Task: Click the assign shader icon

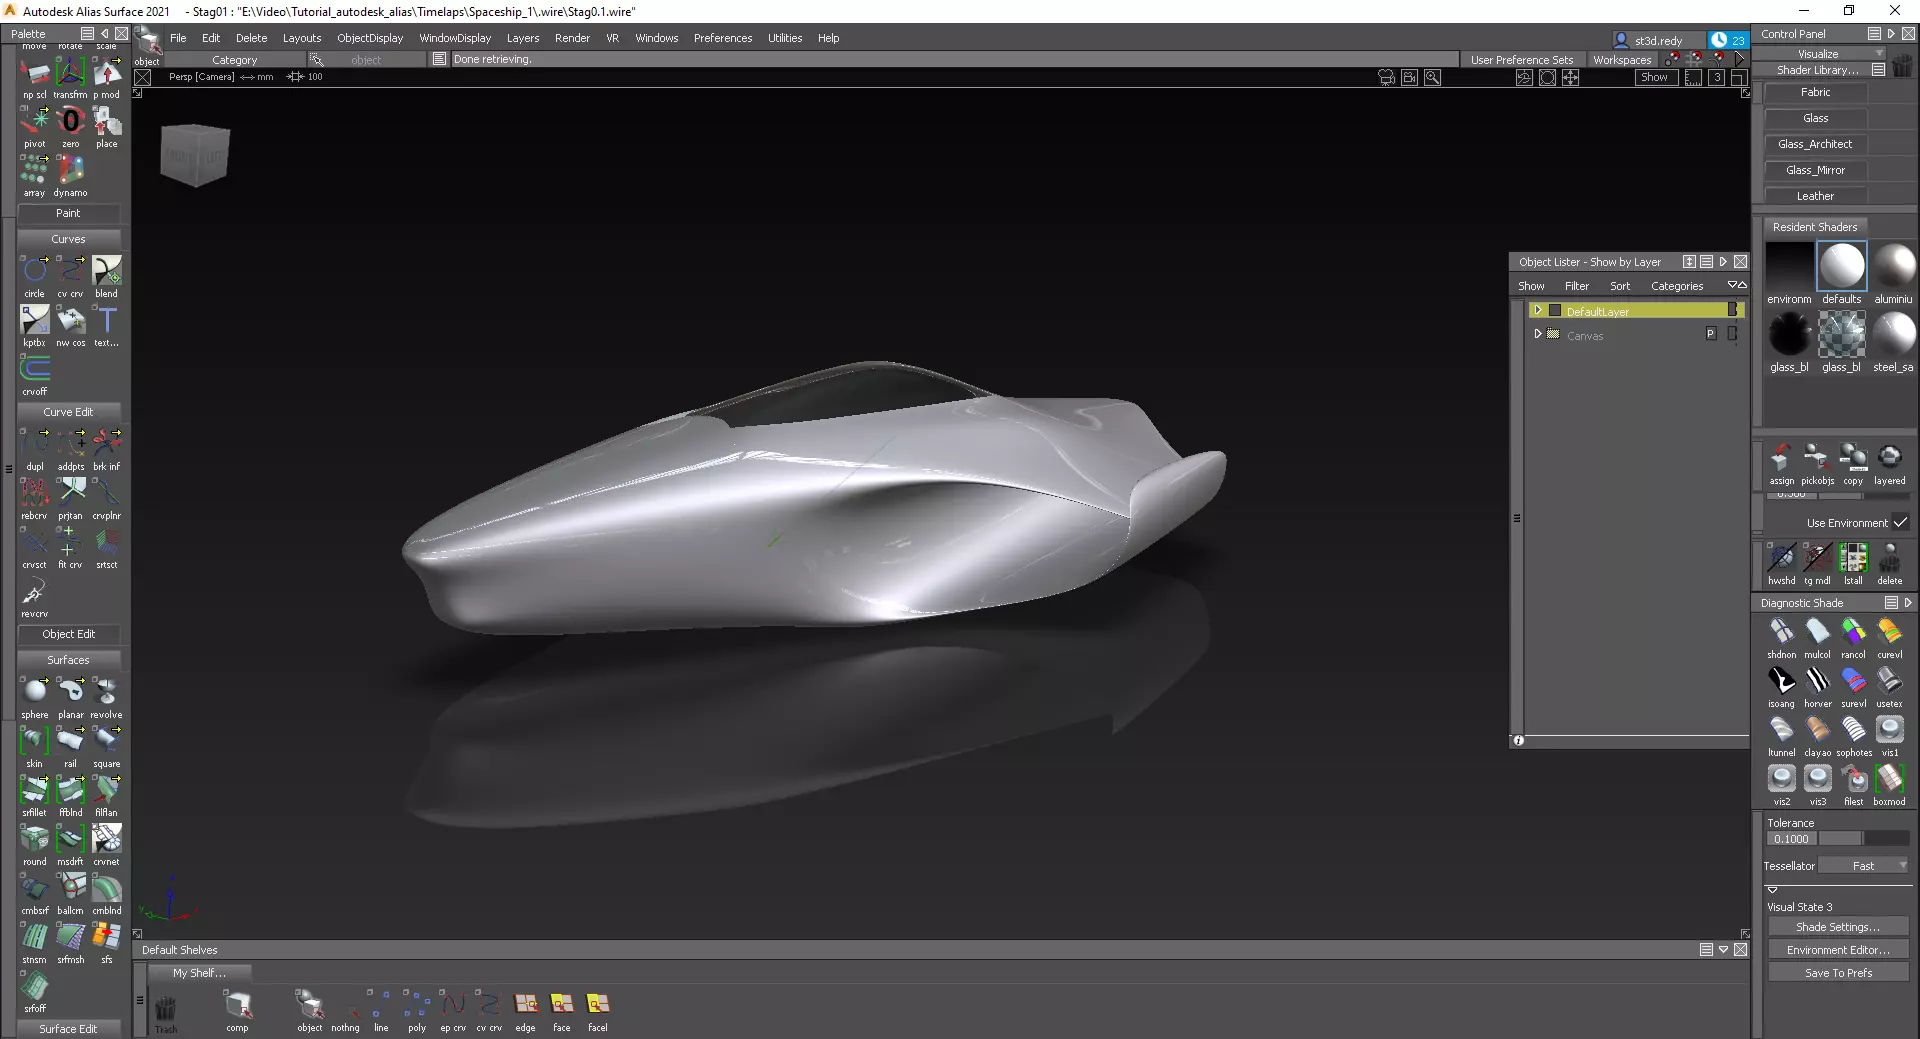Action: click(x=1781, y=458)
